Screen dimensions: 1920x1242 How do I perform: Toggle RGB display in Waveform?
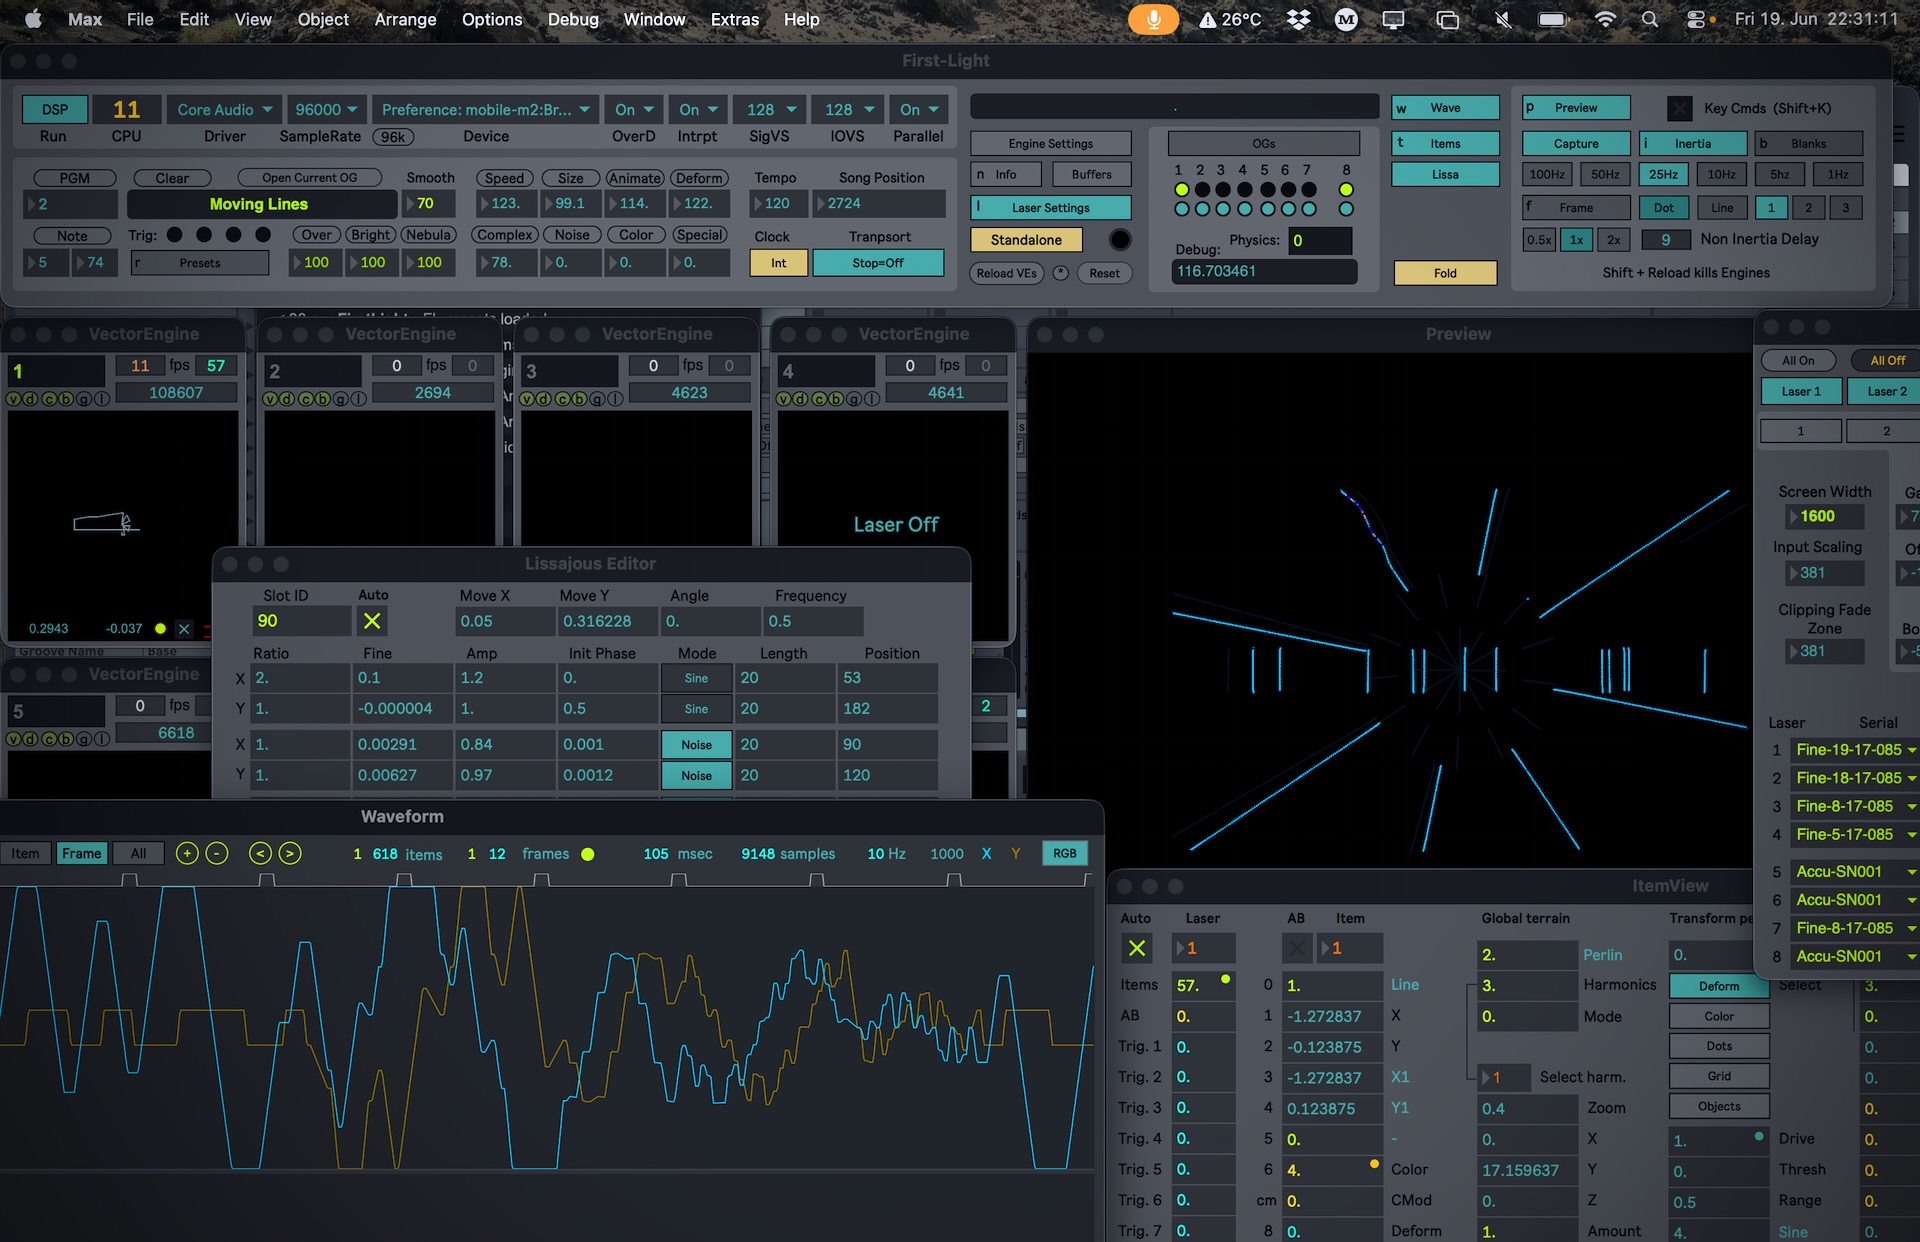1065,853
